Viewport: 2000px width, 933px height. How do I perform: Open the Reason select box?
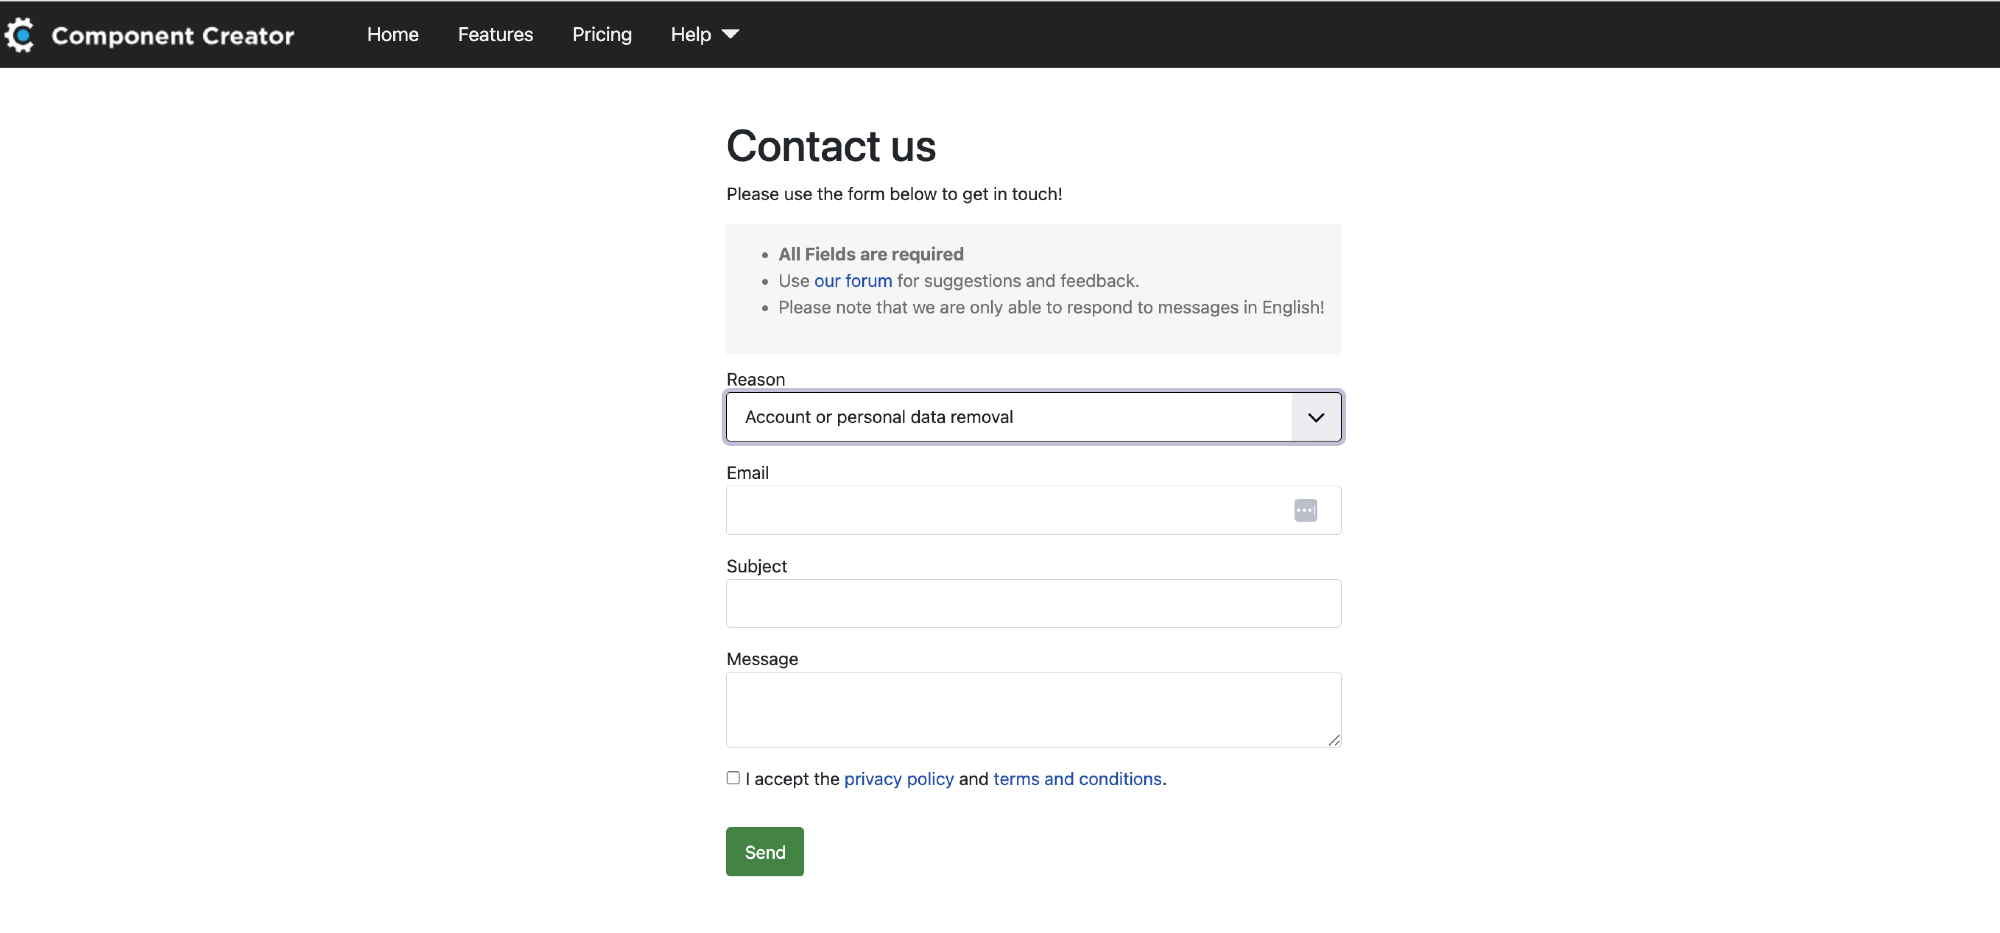1008,417
